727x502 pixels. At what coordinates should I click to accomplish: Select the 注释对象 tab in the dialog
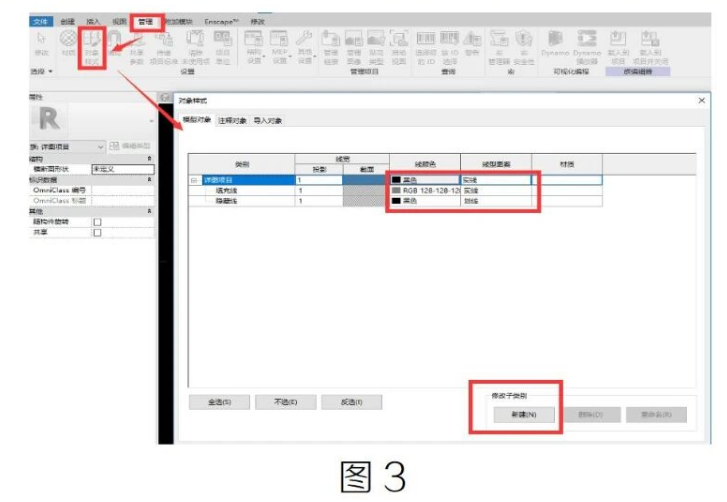tap(232, 121)
